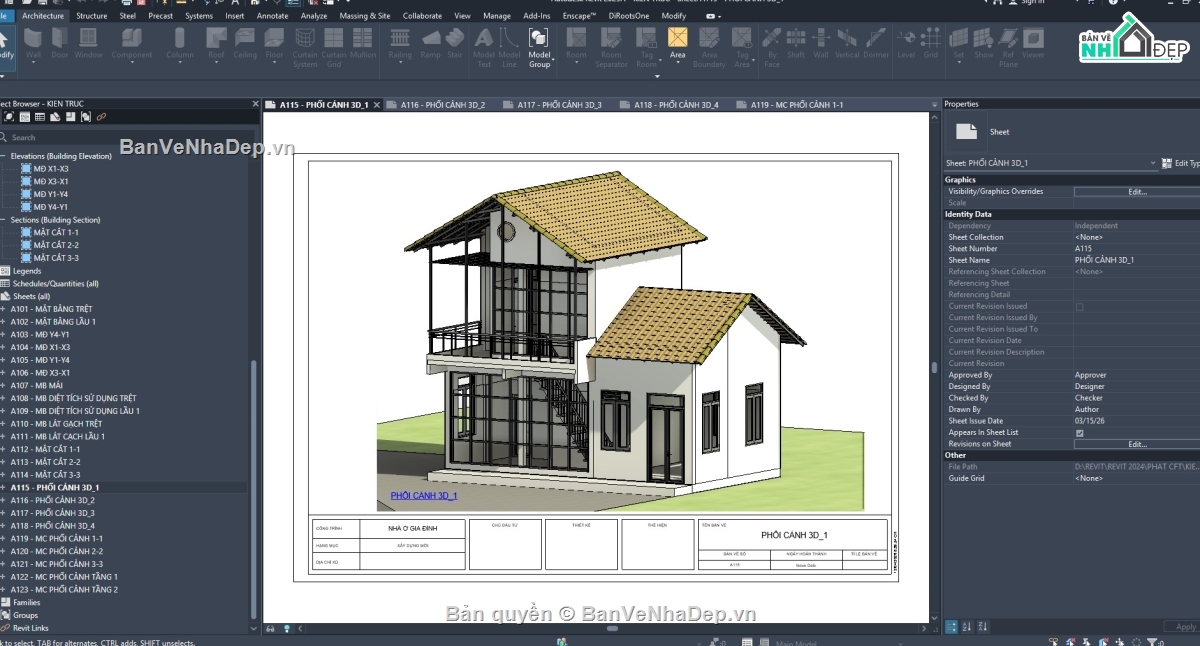
Task: Click the Sheet Name value field
Action: click(x=1137, y=260)
